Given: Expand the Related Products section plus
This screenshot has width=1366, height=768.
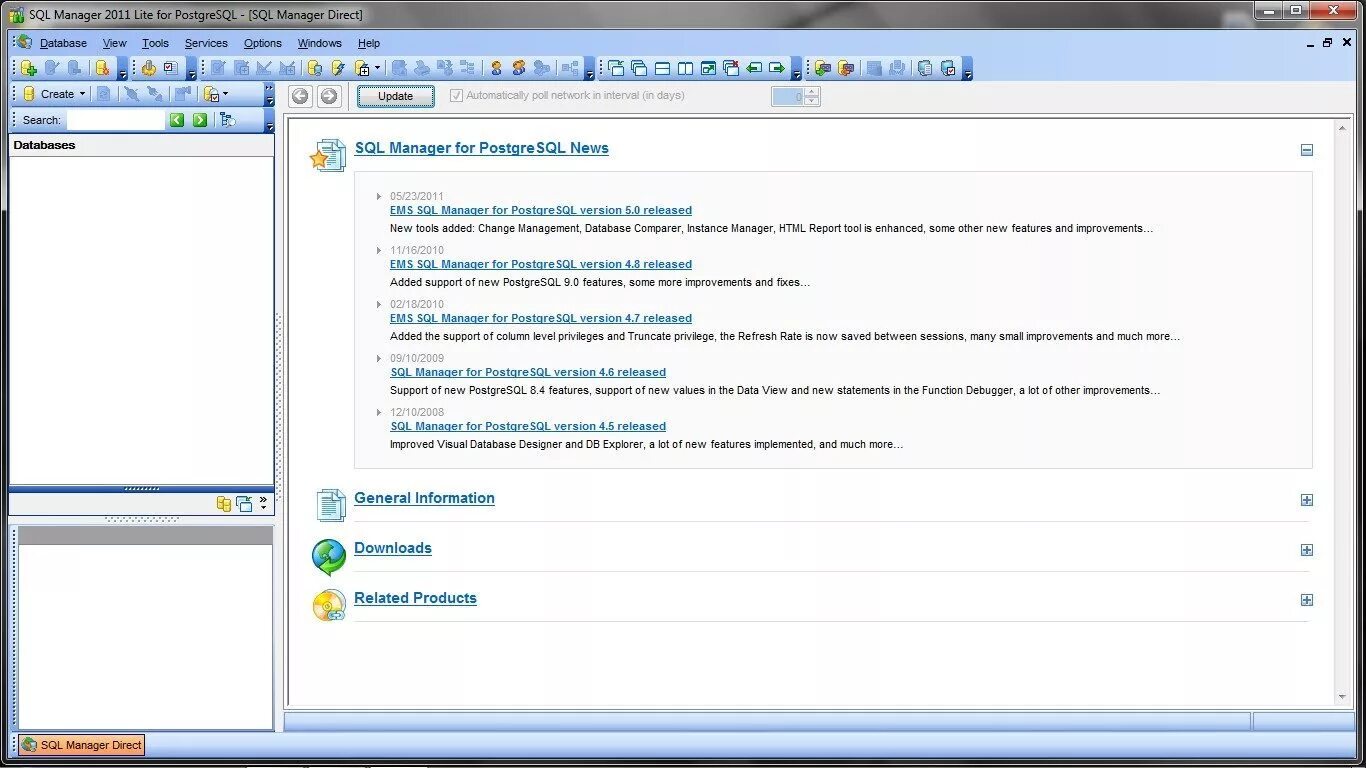Looking at the screenshot, I should [x=1306, y=600].
